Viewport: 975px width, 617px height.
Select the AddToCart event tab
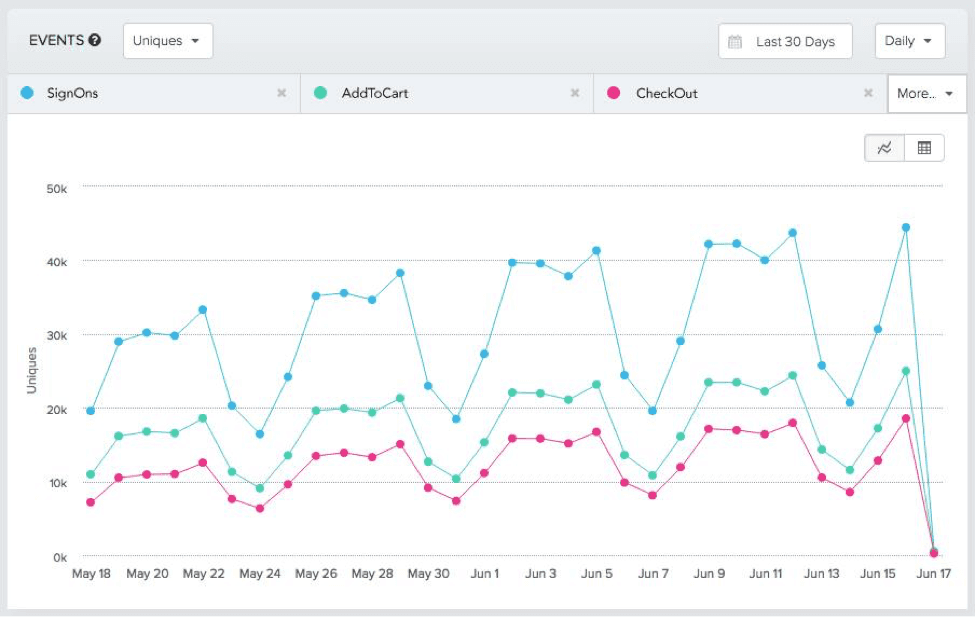(440, 93)
